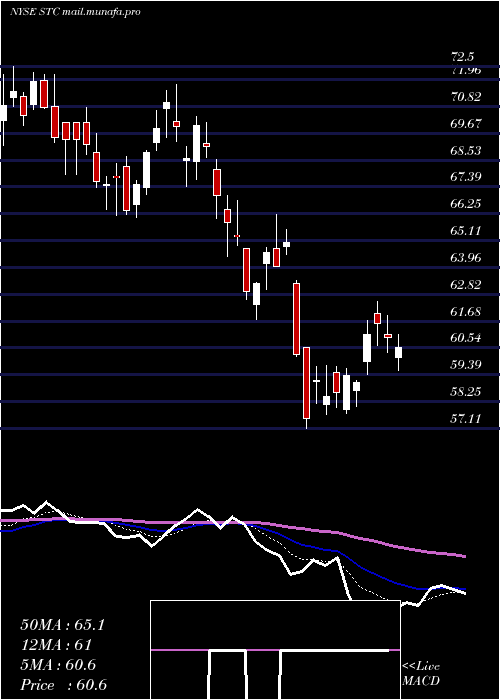Click the NYSE STC mail.munafa.pro title text

(75, 12)
